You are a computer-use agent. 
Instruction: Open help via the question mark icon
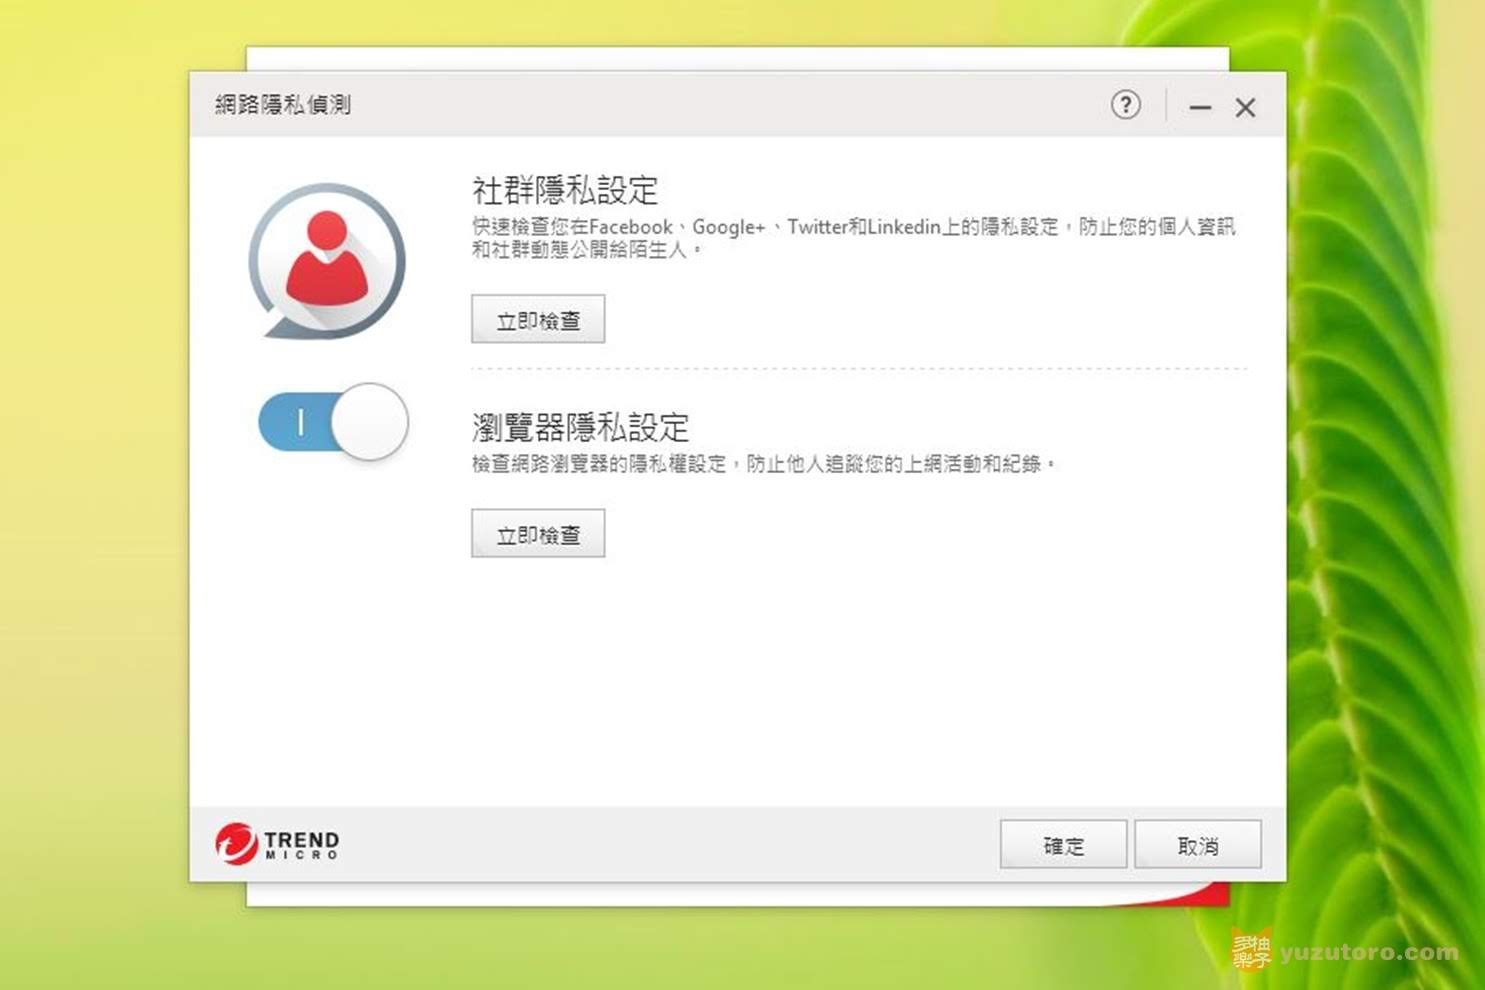[x=1125, y=105]
